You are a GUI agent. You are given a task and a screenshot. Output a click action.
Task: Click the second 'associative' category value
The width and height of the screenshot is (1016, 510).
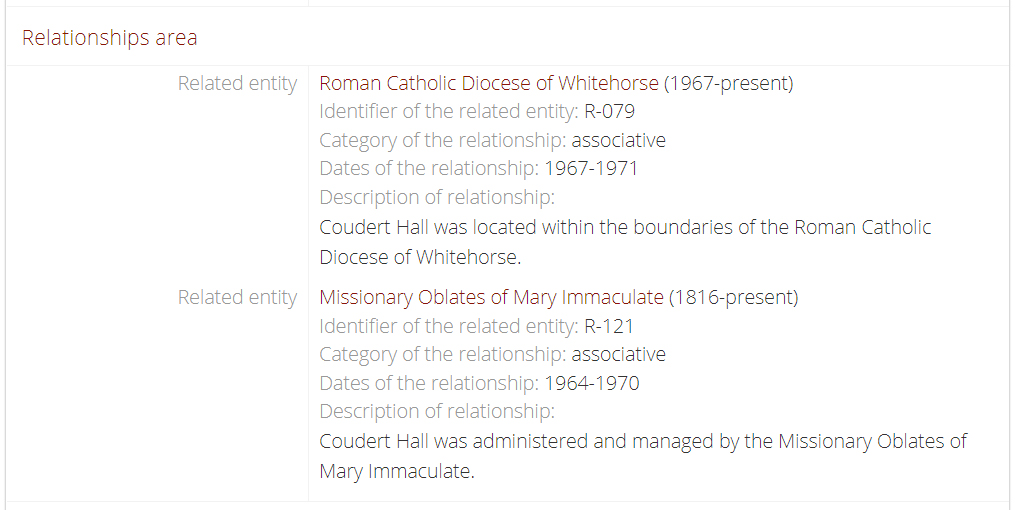click(x=618, y=354)
